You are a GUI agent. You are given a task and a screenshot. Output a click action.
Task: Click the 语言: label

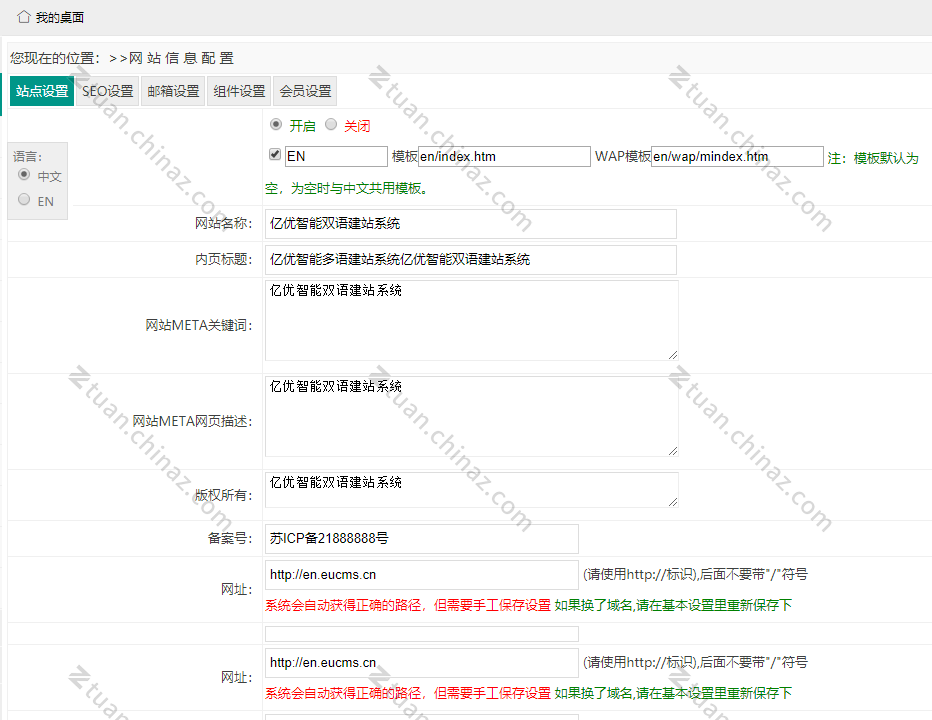coord(27,157)
